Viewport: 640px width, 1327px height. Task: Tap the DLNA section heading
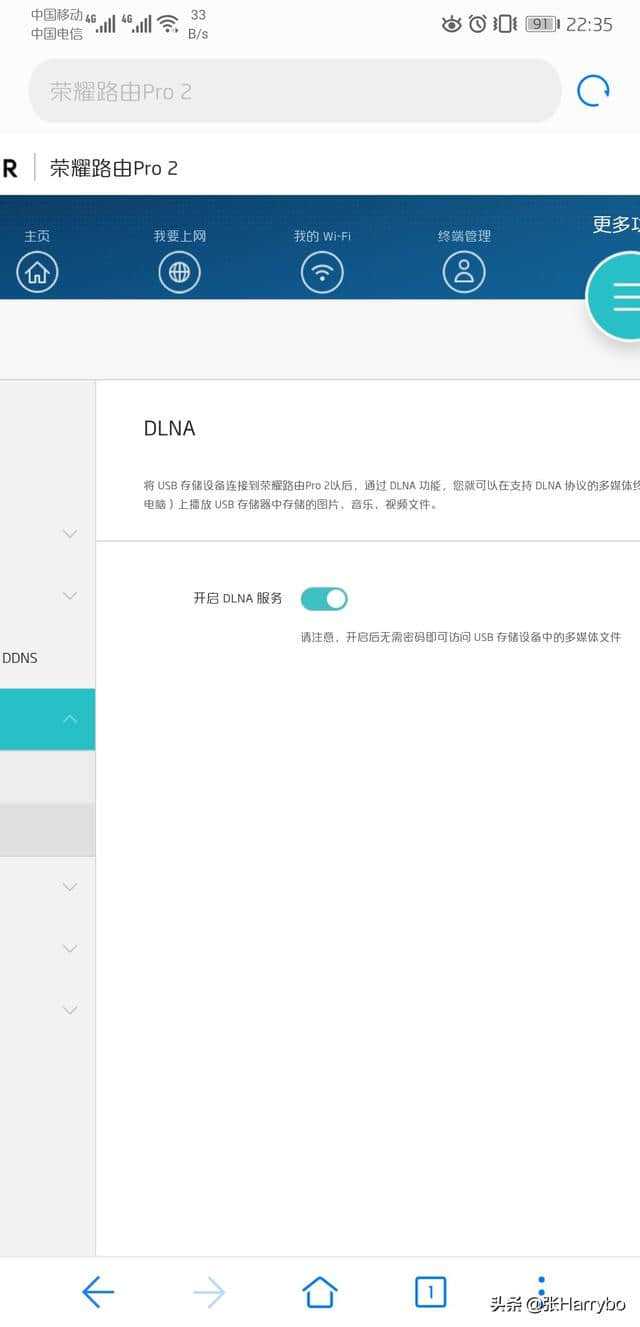tap(170, 428)
